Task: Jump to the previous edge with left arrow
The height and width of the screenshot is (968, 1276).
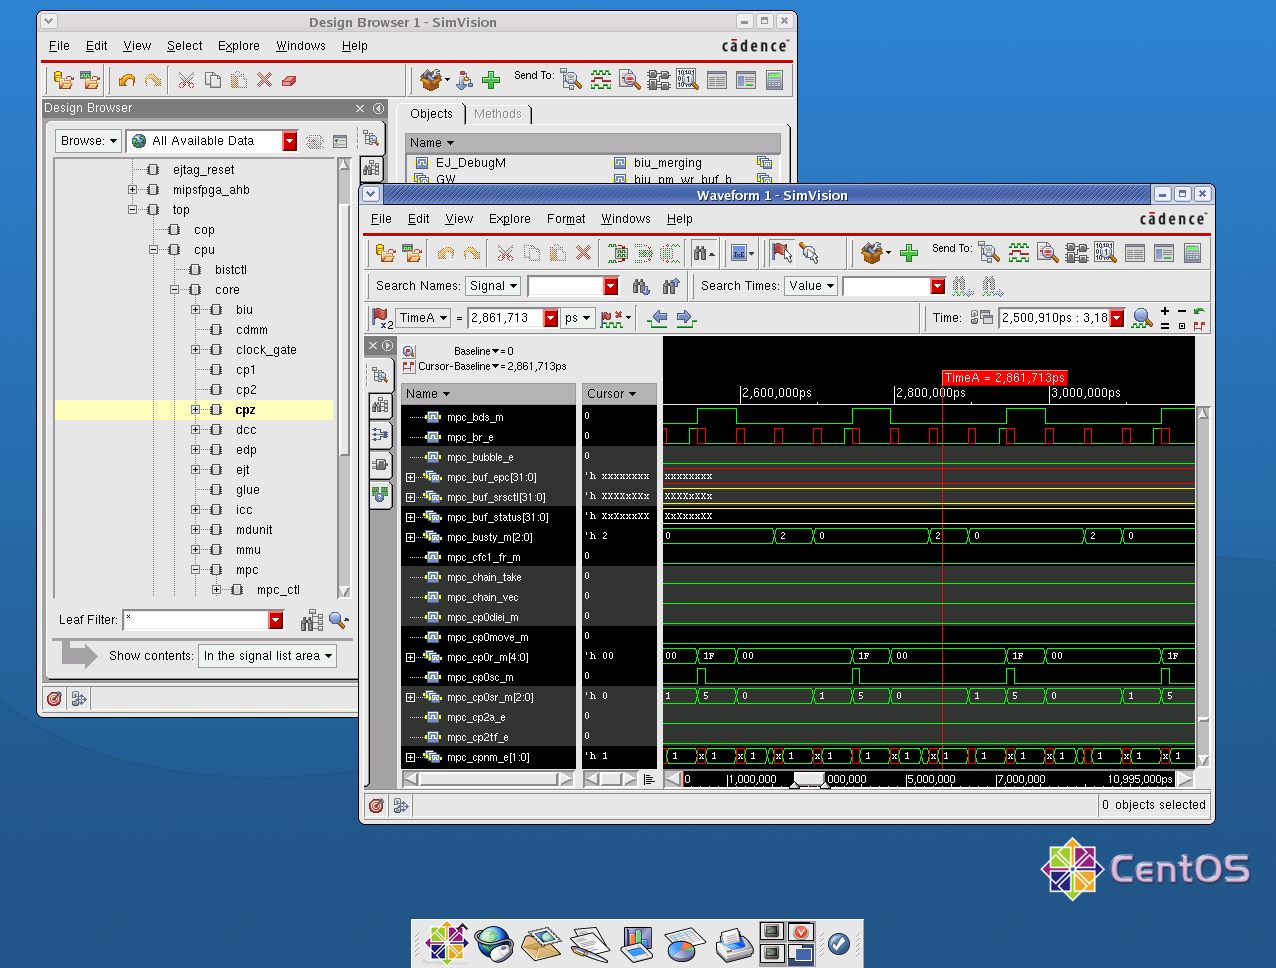Action: pos(658,318)
